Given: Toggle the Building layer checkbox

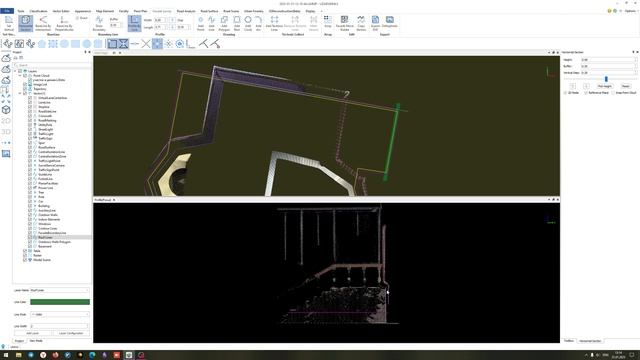Looking at the screenshot, I should coord(30,206).
